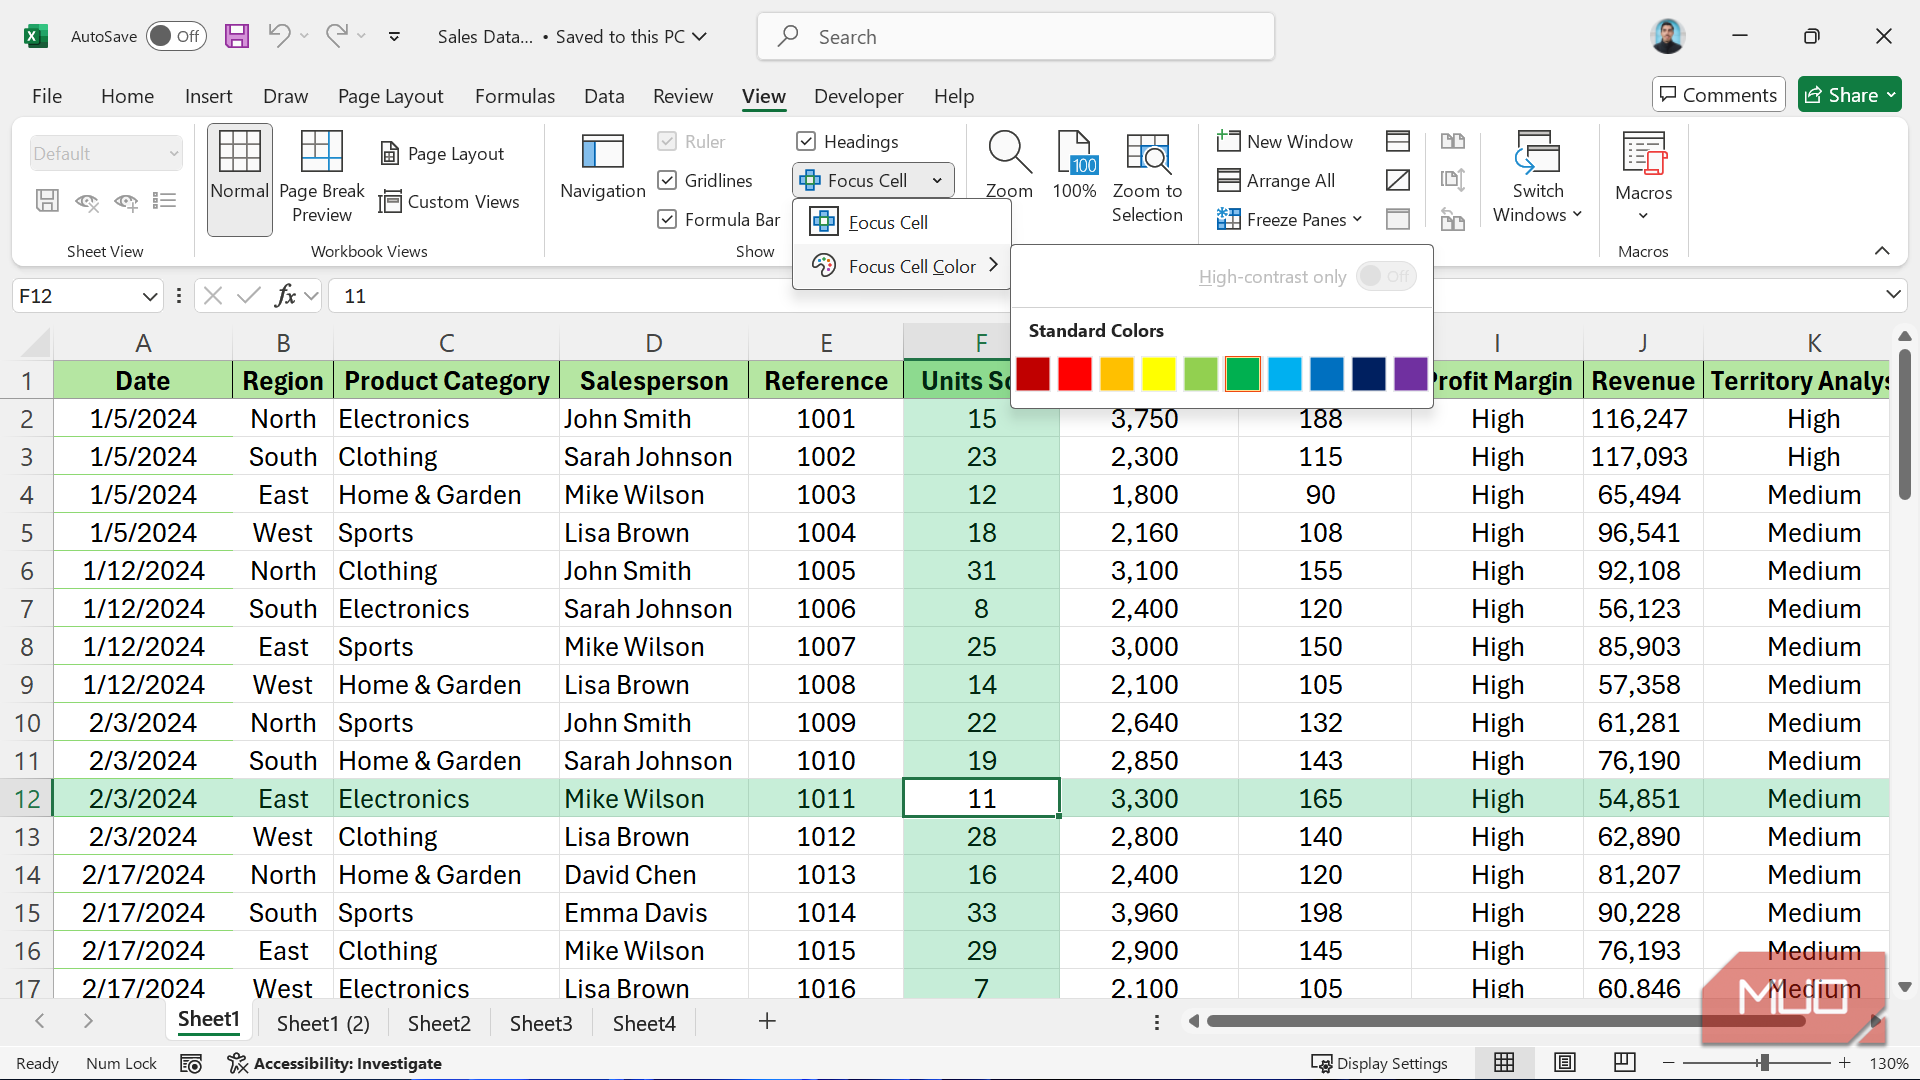Choose light blue focus cell color
Viewport: 1920px width, 1080px height.
pyautogui.click(x=1285, y=374)
